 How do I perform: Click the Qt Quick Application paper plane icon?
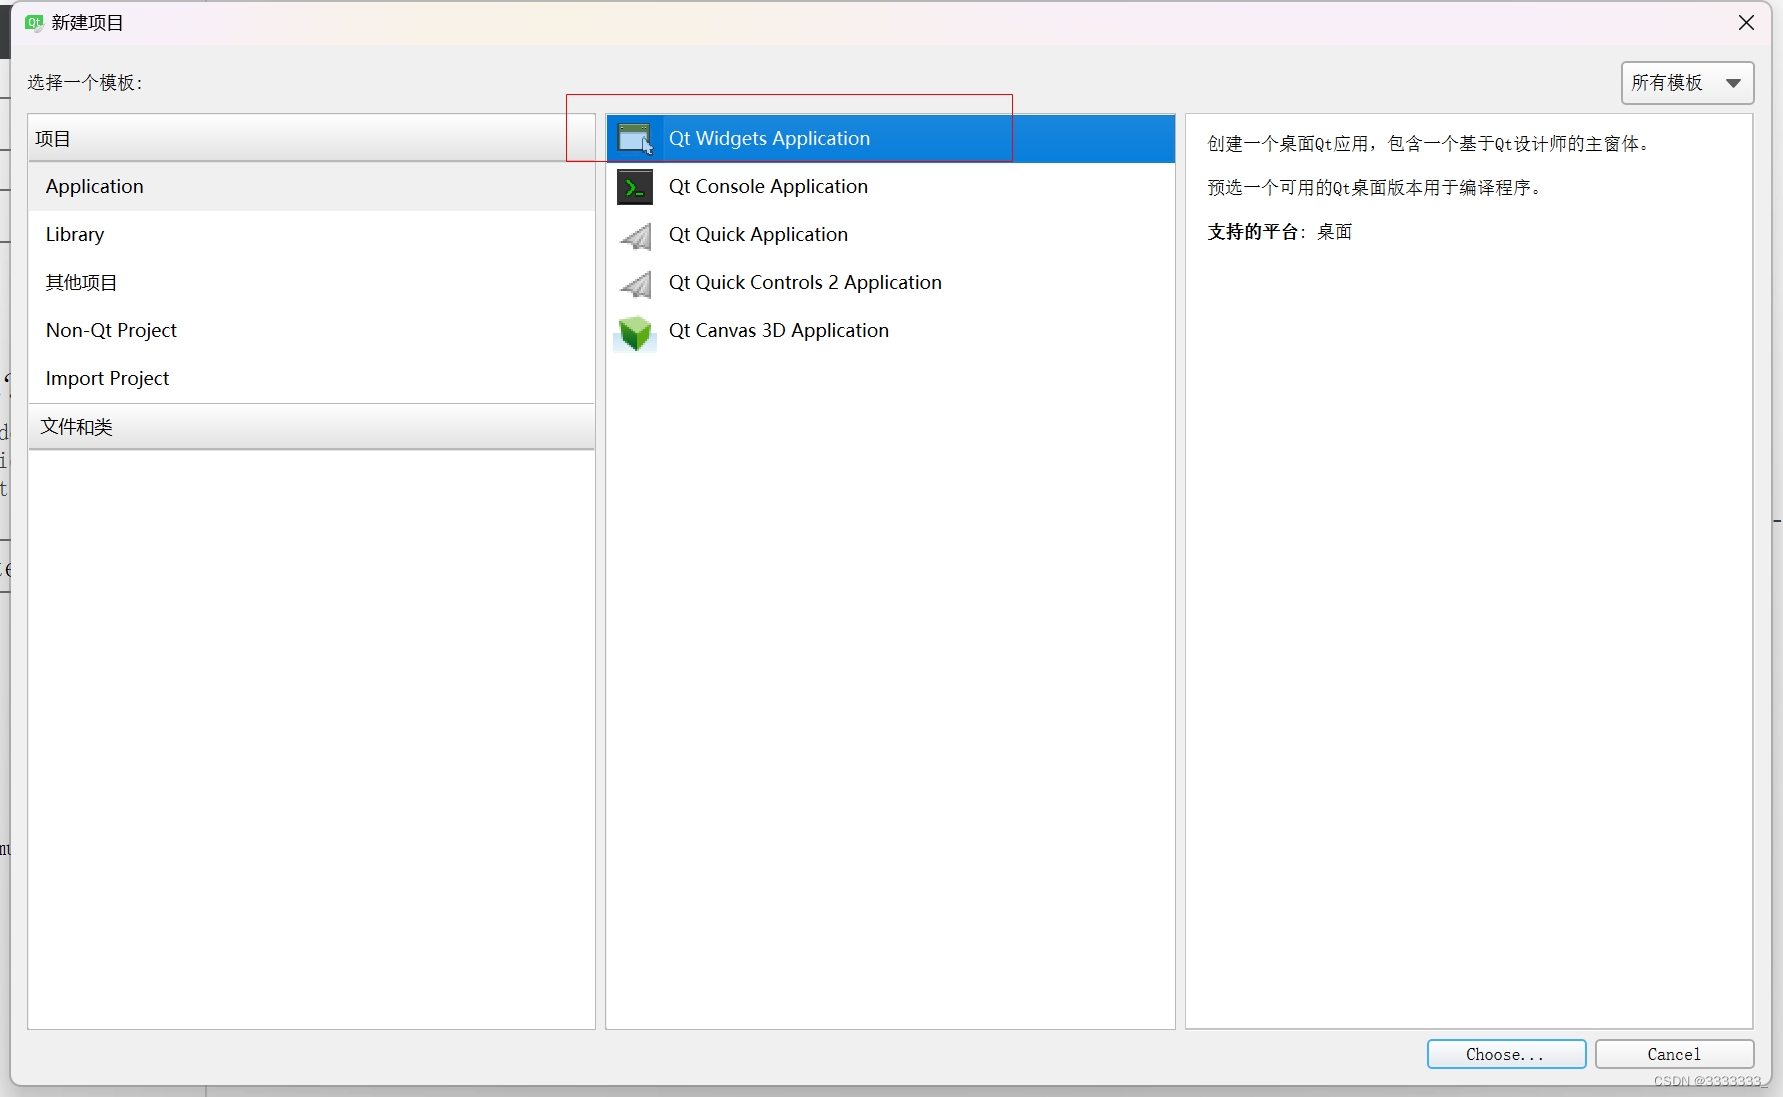(x=635, y=236)
